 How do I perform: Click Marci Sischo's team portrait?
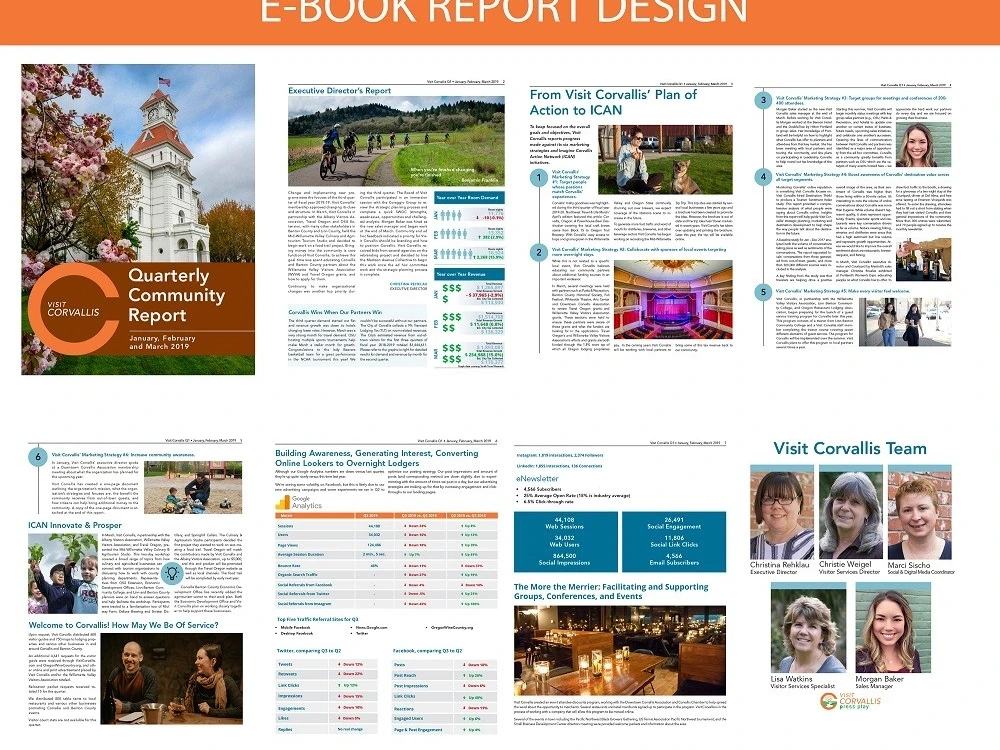coord(920,513)
